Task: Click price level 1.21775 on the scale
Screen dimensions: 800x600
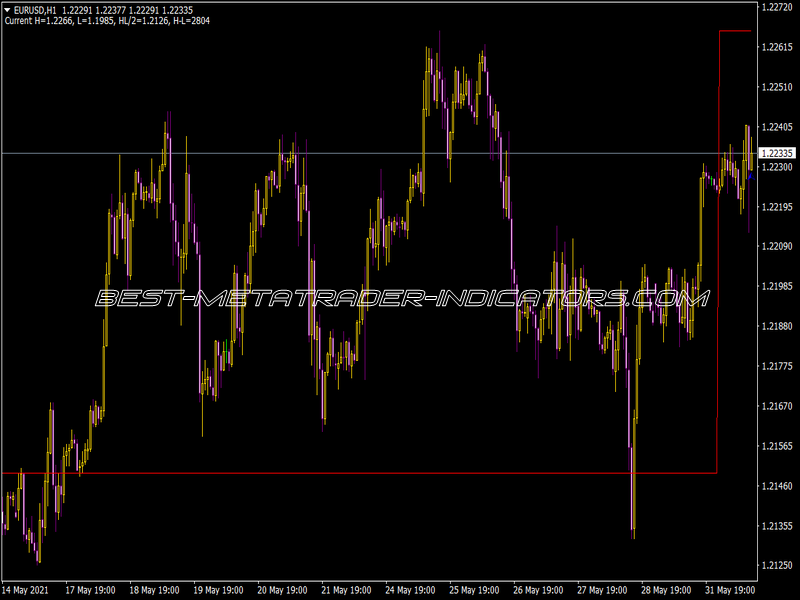Action: click(777, 366)
